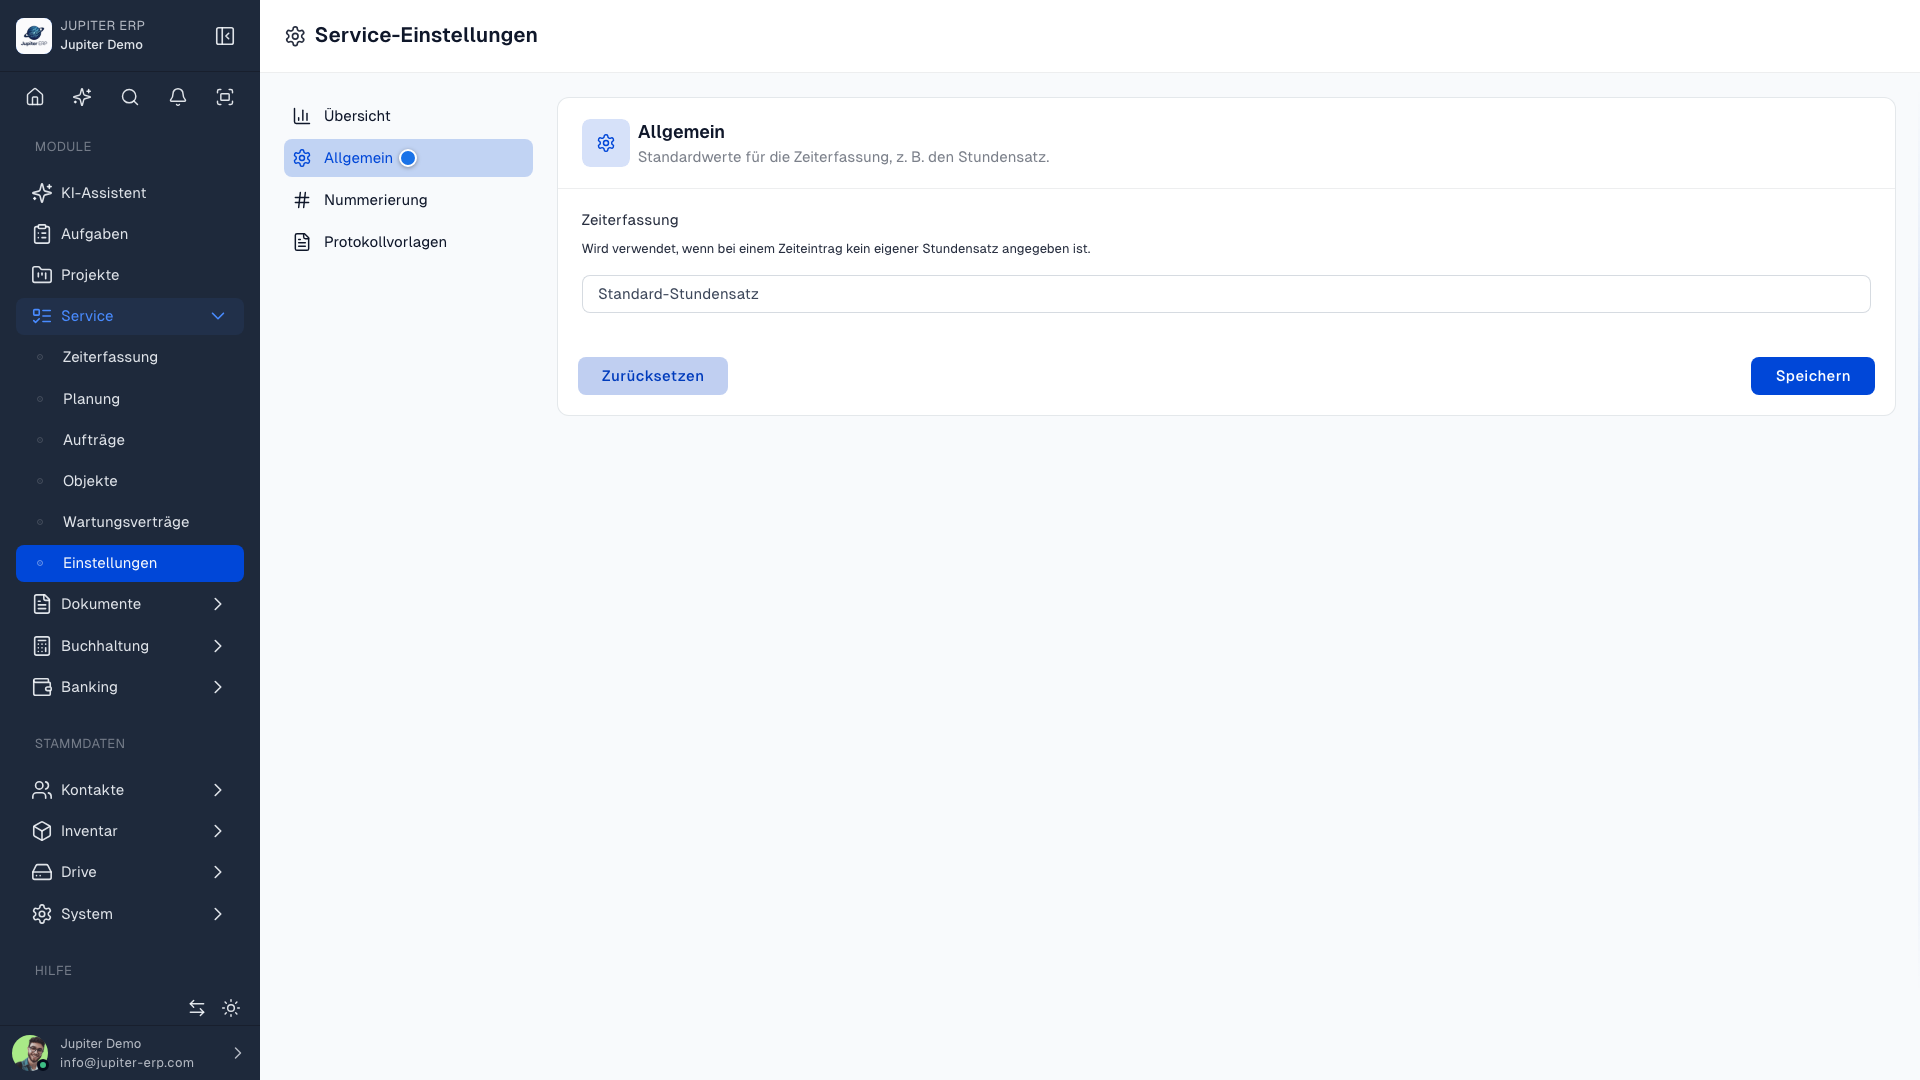Image resolution: width=1920 pixels, height=1080 pixels.
Task: Click the Speichern button
Action: tap(1812, 376)
